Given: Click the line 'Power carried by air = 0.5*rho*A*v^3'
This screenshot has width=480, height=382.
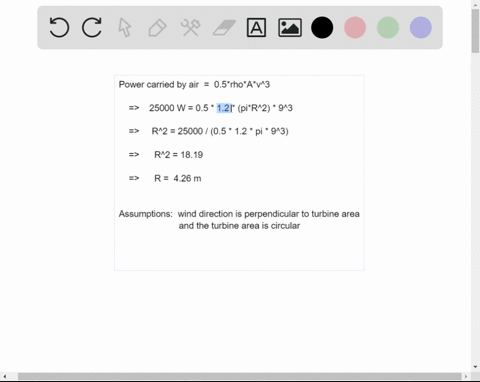Looking at the screenshot, I should 194,85.
